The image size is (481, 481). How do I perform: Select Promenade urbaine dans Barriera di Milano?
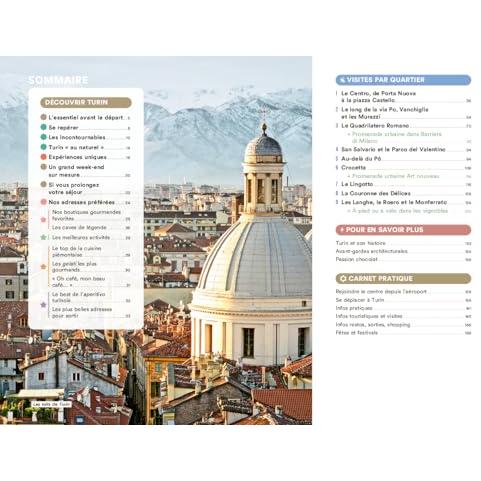click(x=409, y=137)
